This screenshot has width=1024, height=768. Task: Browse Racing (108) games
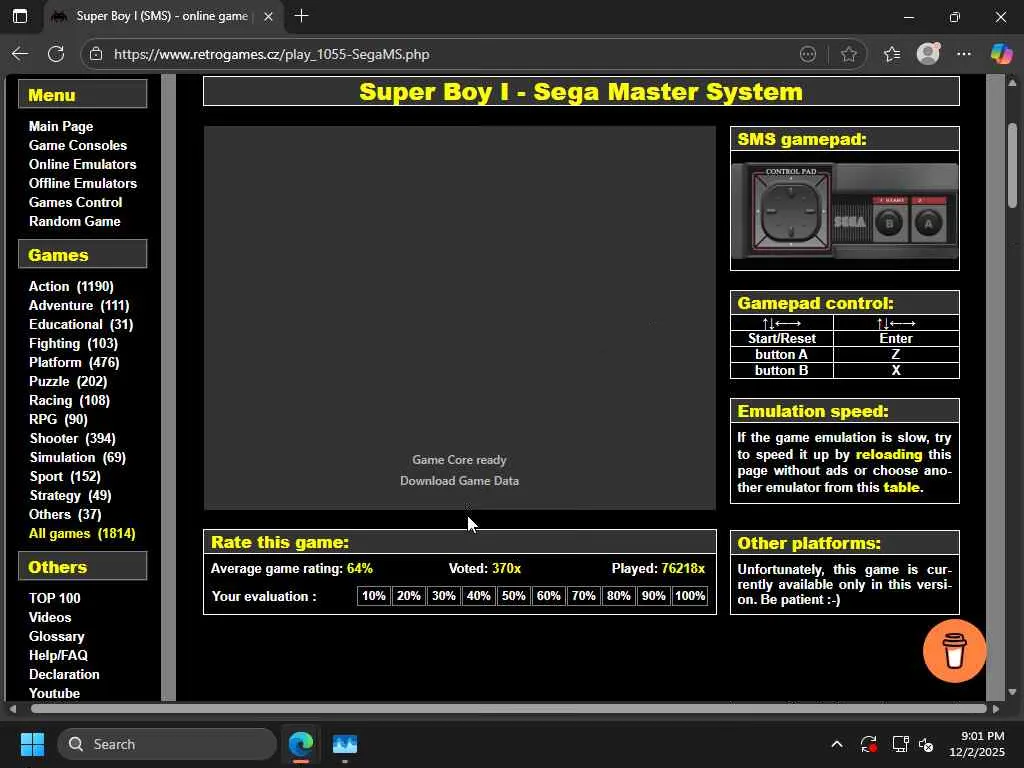click(69, 400)
